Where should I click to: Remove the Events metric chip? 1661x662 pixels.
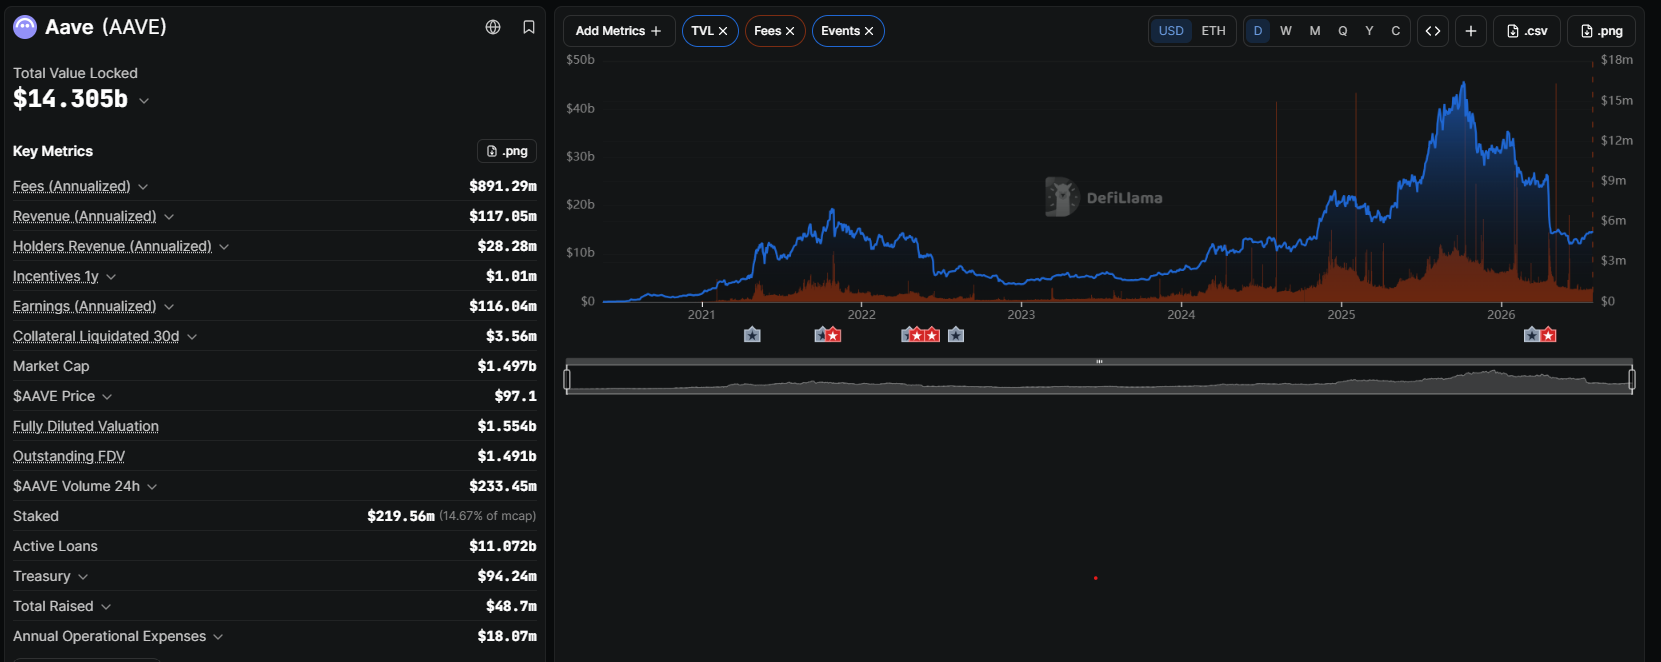[869, 31]
